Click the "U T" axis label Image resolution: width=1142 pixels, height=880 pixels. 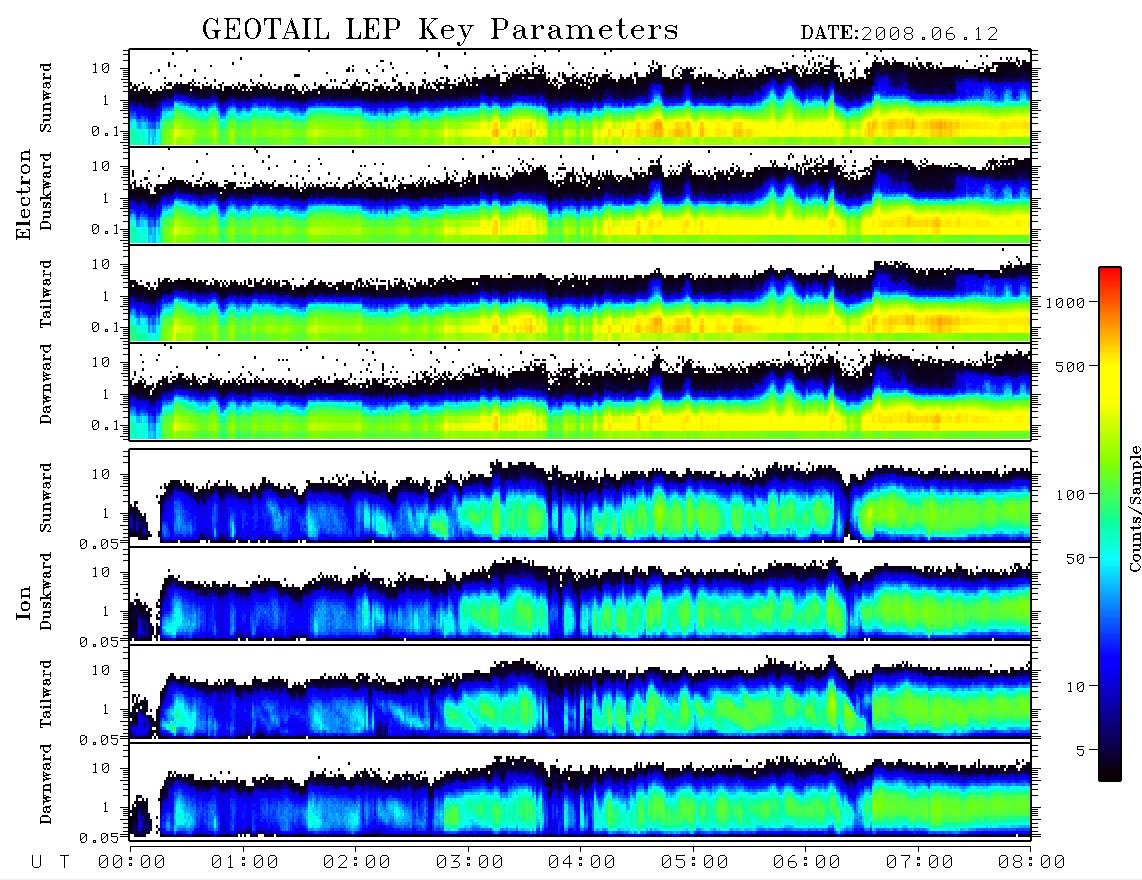[x=50, y=862]
